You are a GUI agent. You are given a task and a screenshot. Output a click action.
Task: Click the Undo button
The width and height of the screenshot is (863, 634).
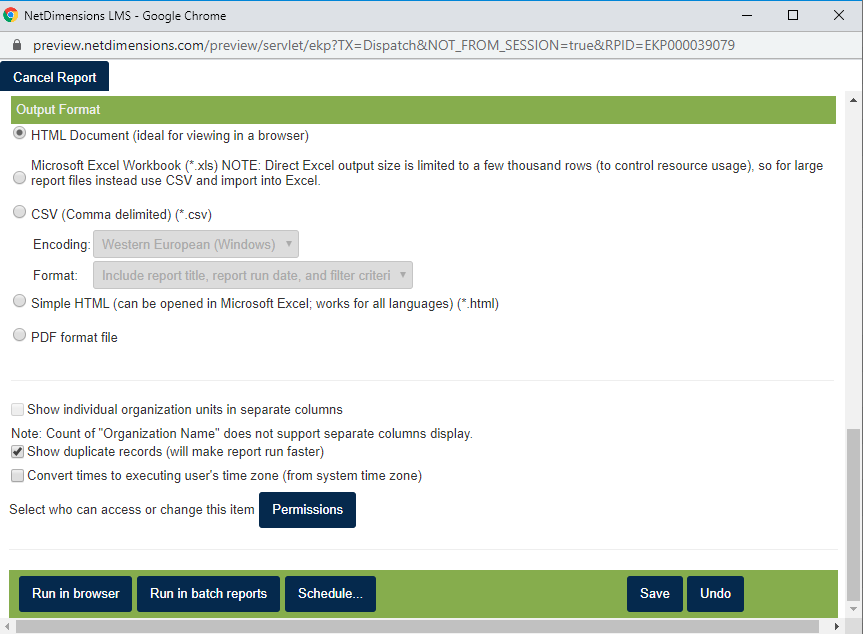click(715, 593)
